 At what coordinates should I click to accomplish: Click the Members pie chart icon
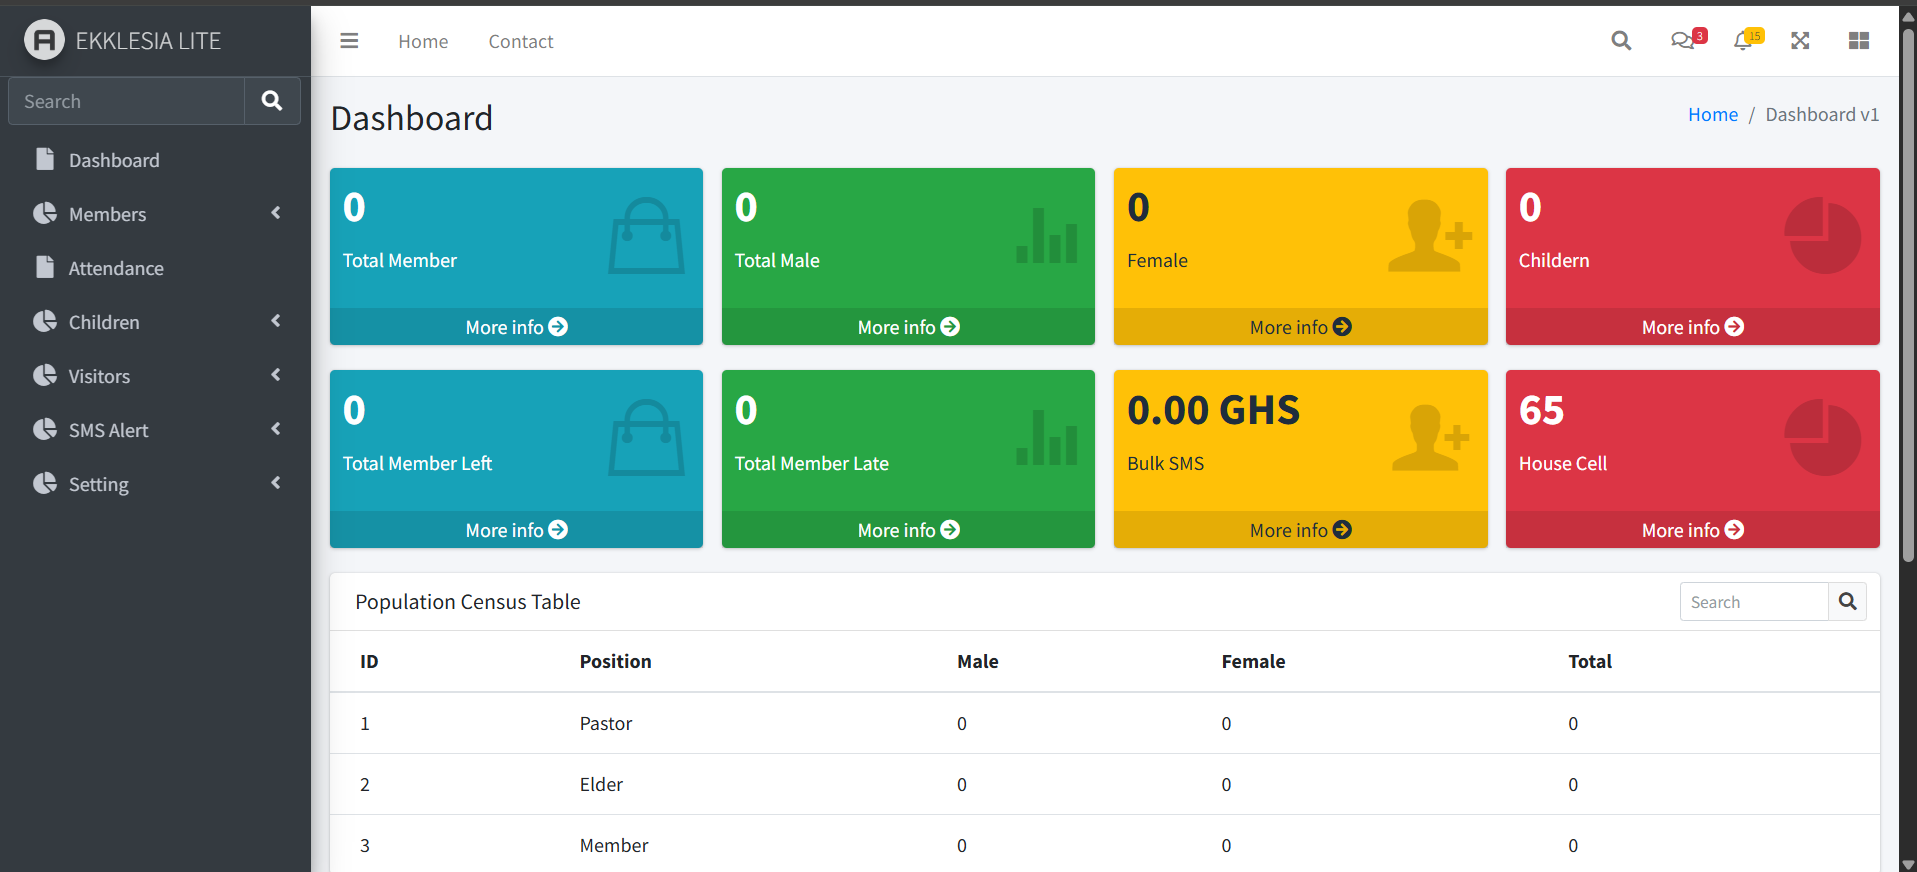pyautogui.click(x=44, y=213)
